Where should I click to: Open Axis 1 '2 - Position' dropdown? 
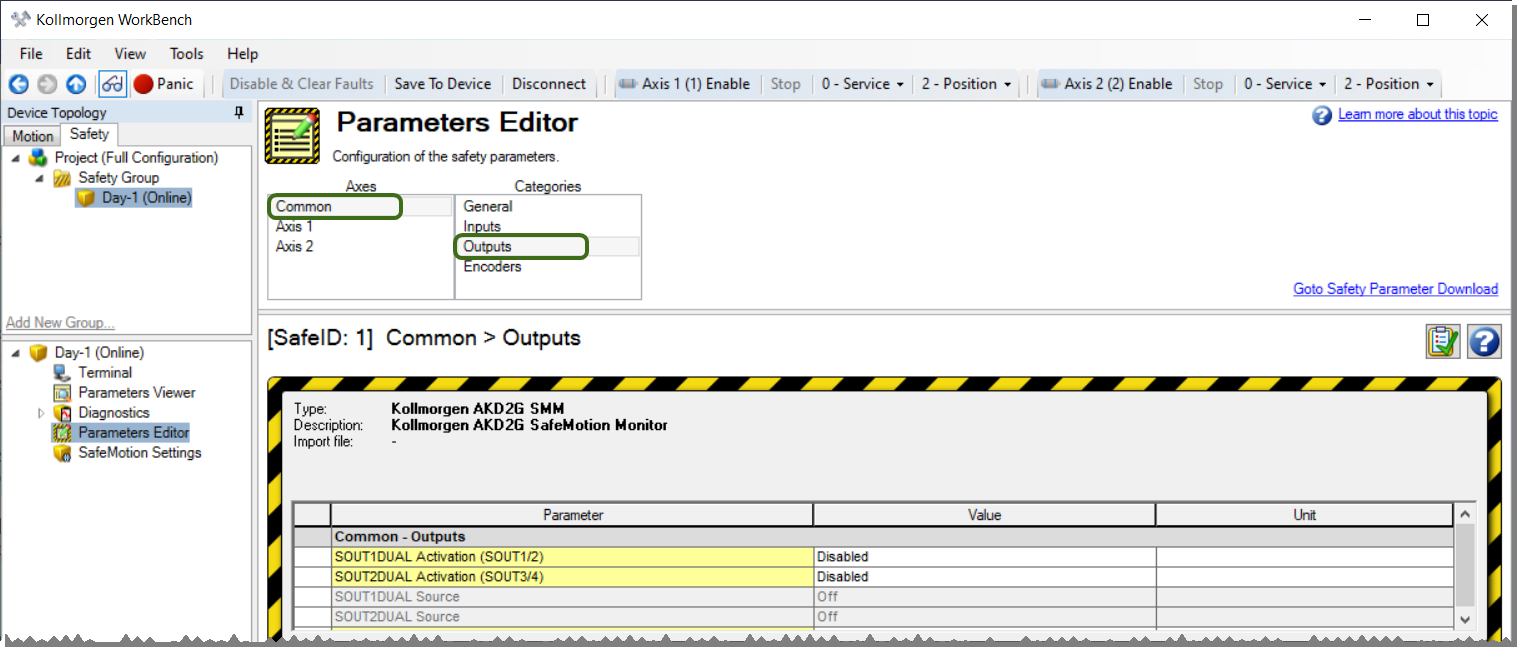point(966,84)
